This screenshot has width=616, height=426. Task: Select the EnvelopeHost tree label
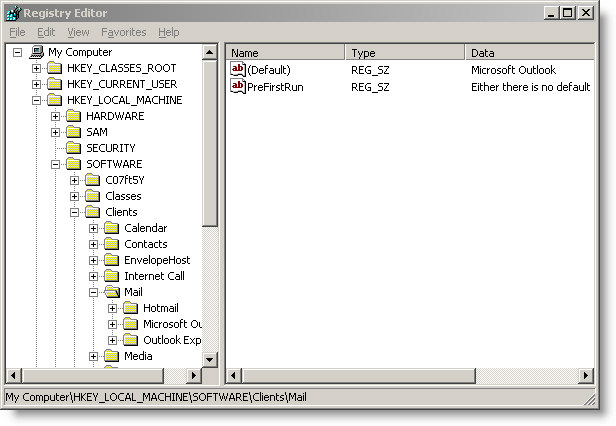(157, 260)
